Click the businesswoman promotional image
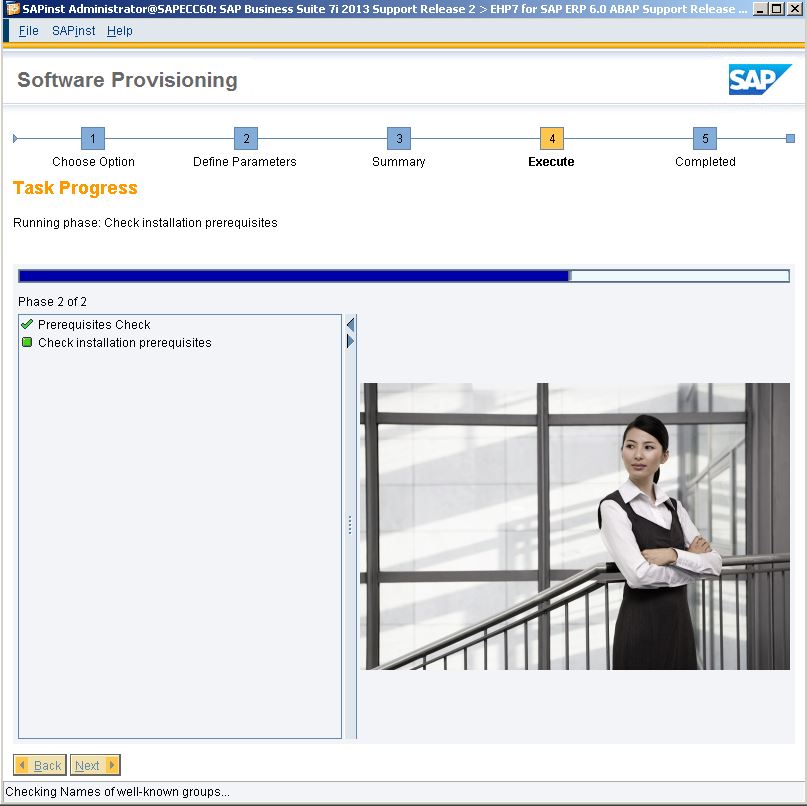This screenshot has height=806, width=807. click(575, 526)
